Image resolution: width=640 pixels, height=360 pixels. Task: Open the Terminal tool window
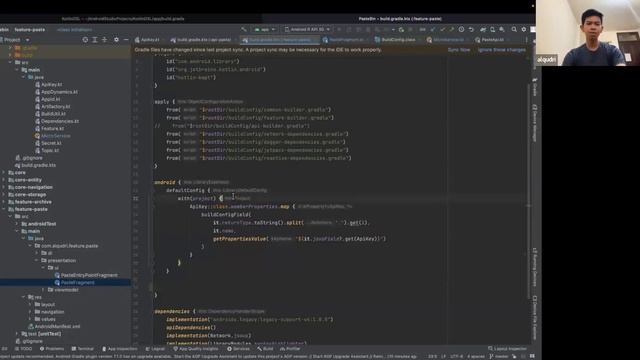(82, 349)
